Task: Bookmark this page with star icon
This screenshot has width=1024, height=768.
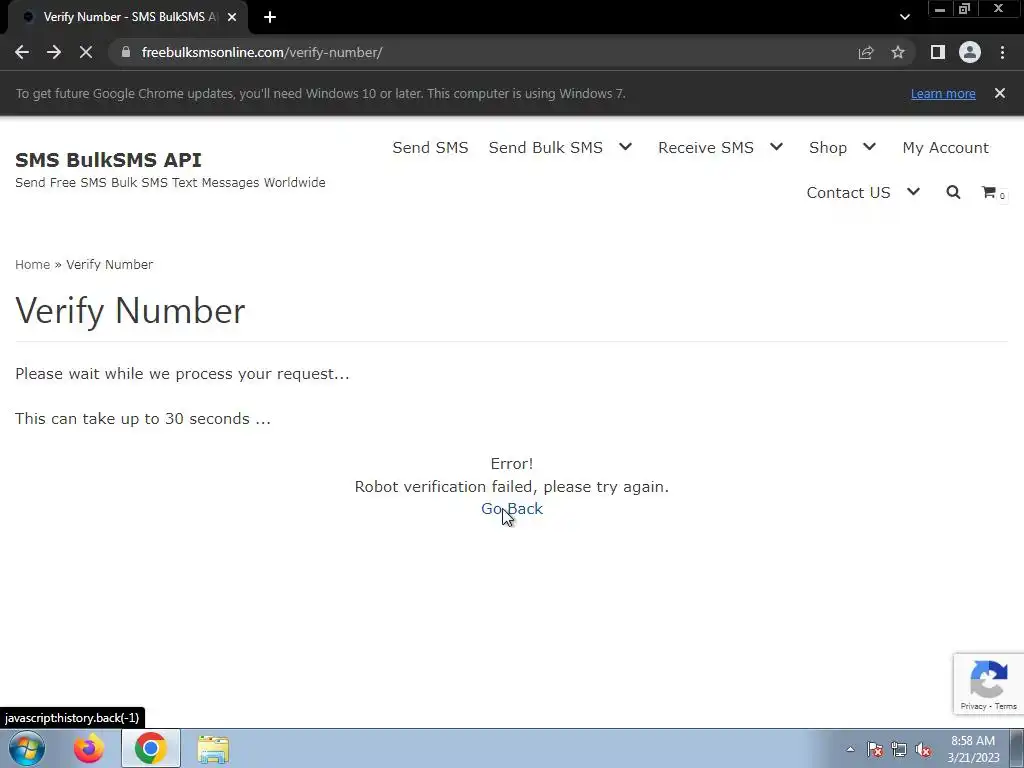Action: 898,52
